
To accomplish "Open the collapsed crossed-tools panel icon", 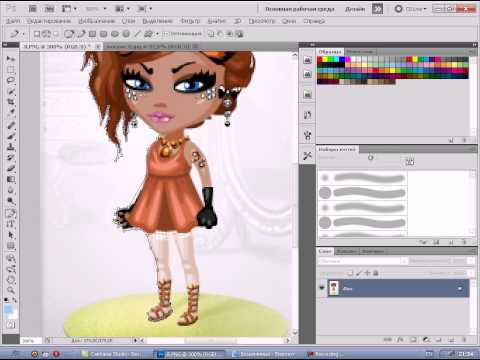I will tap(307, 155).
